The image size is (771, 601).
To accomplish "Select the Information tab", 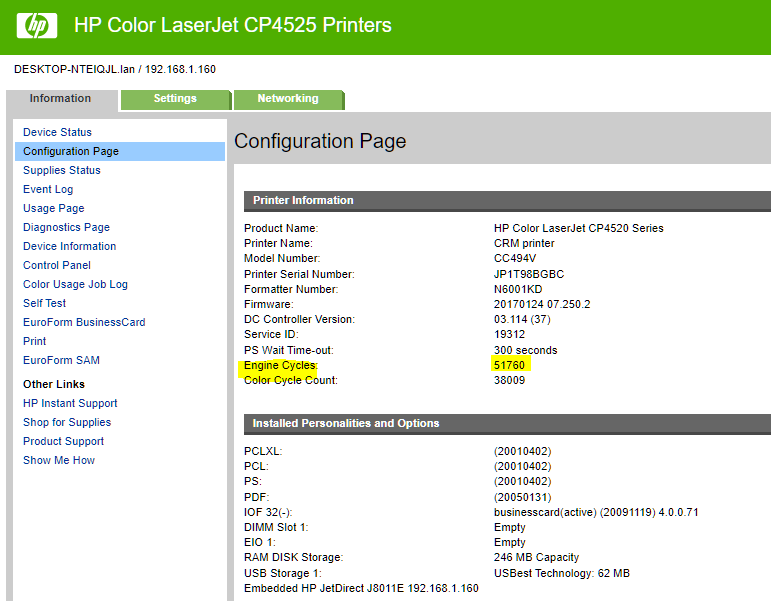I will point(60,99).
